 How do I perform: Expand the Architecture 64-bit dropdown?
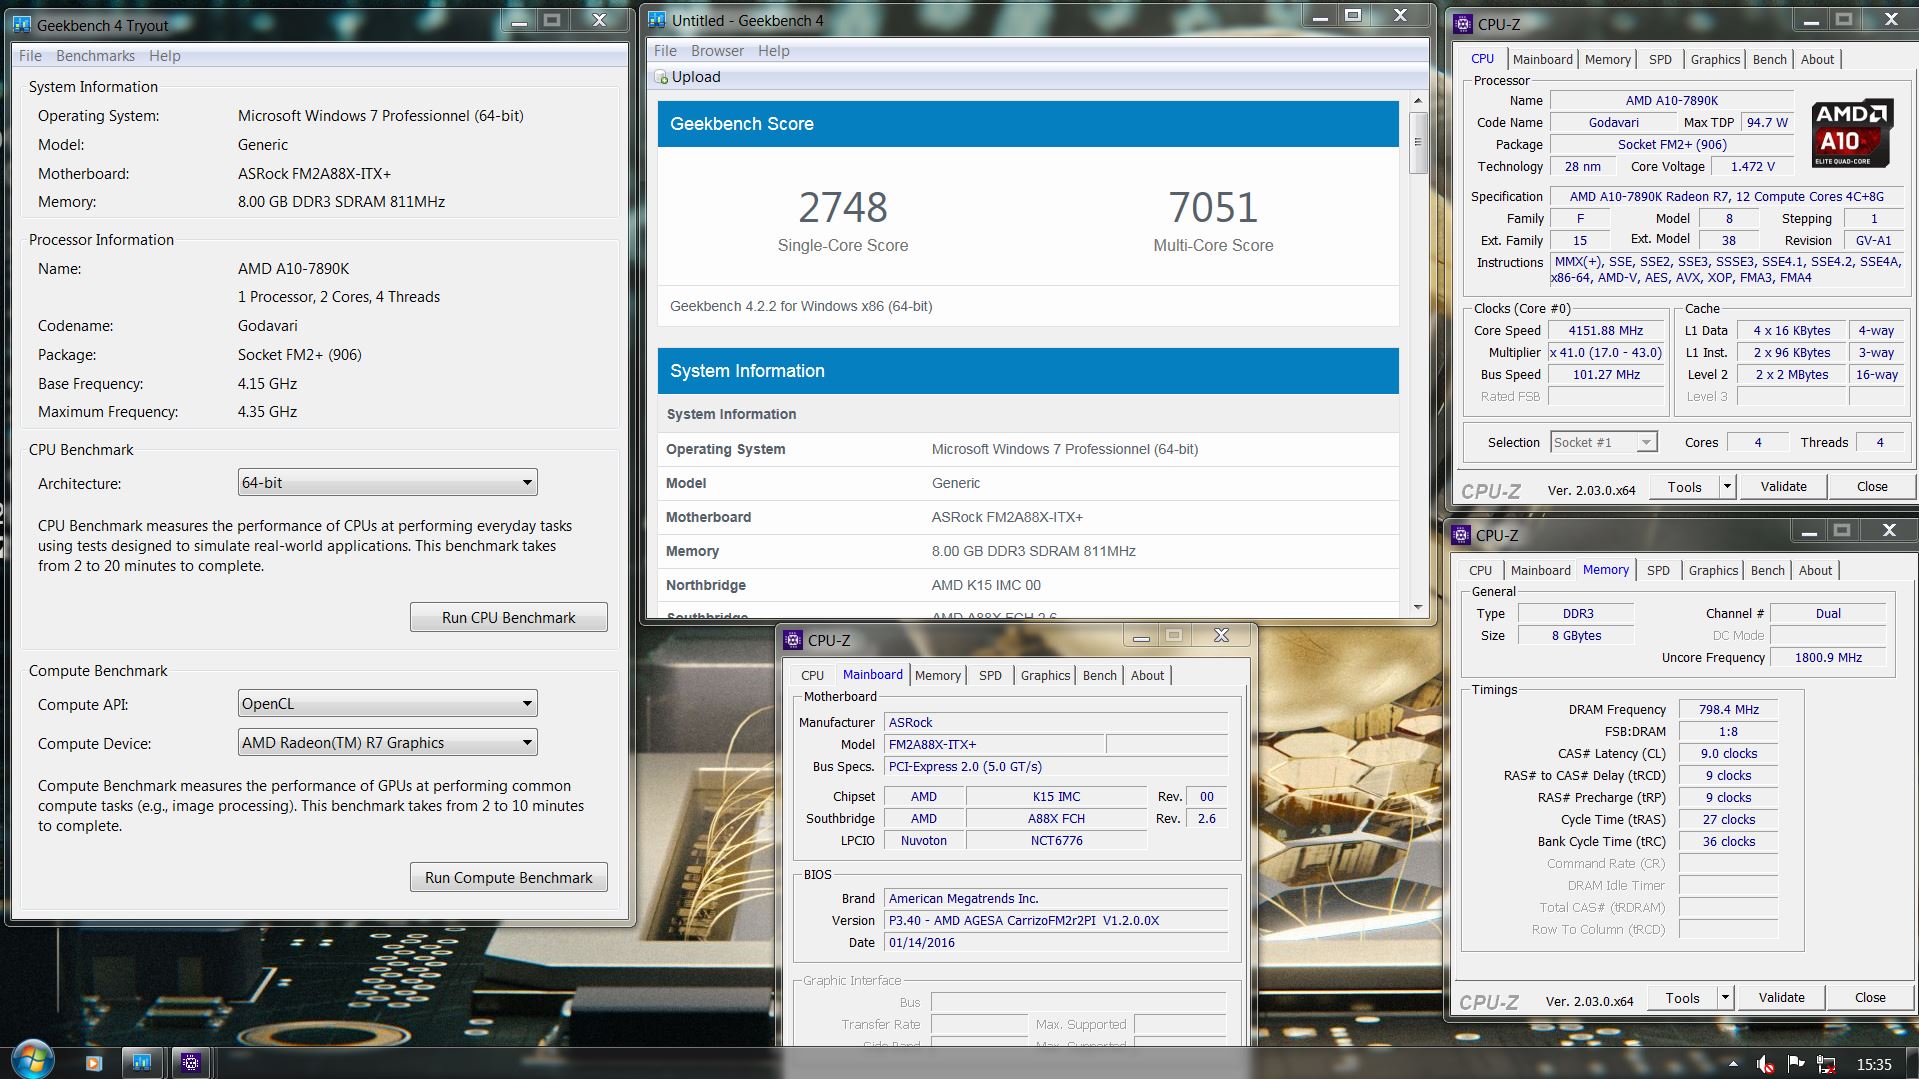coord(387,483)
